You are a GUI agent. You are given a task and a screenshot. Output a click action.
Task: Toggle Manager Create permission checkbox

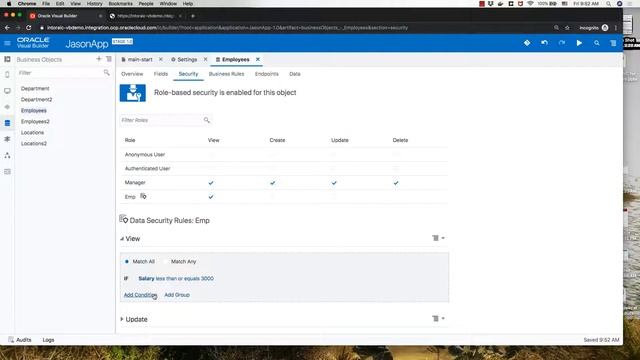(x=273, y=183)
